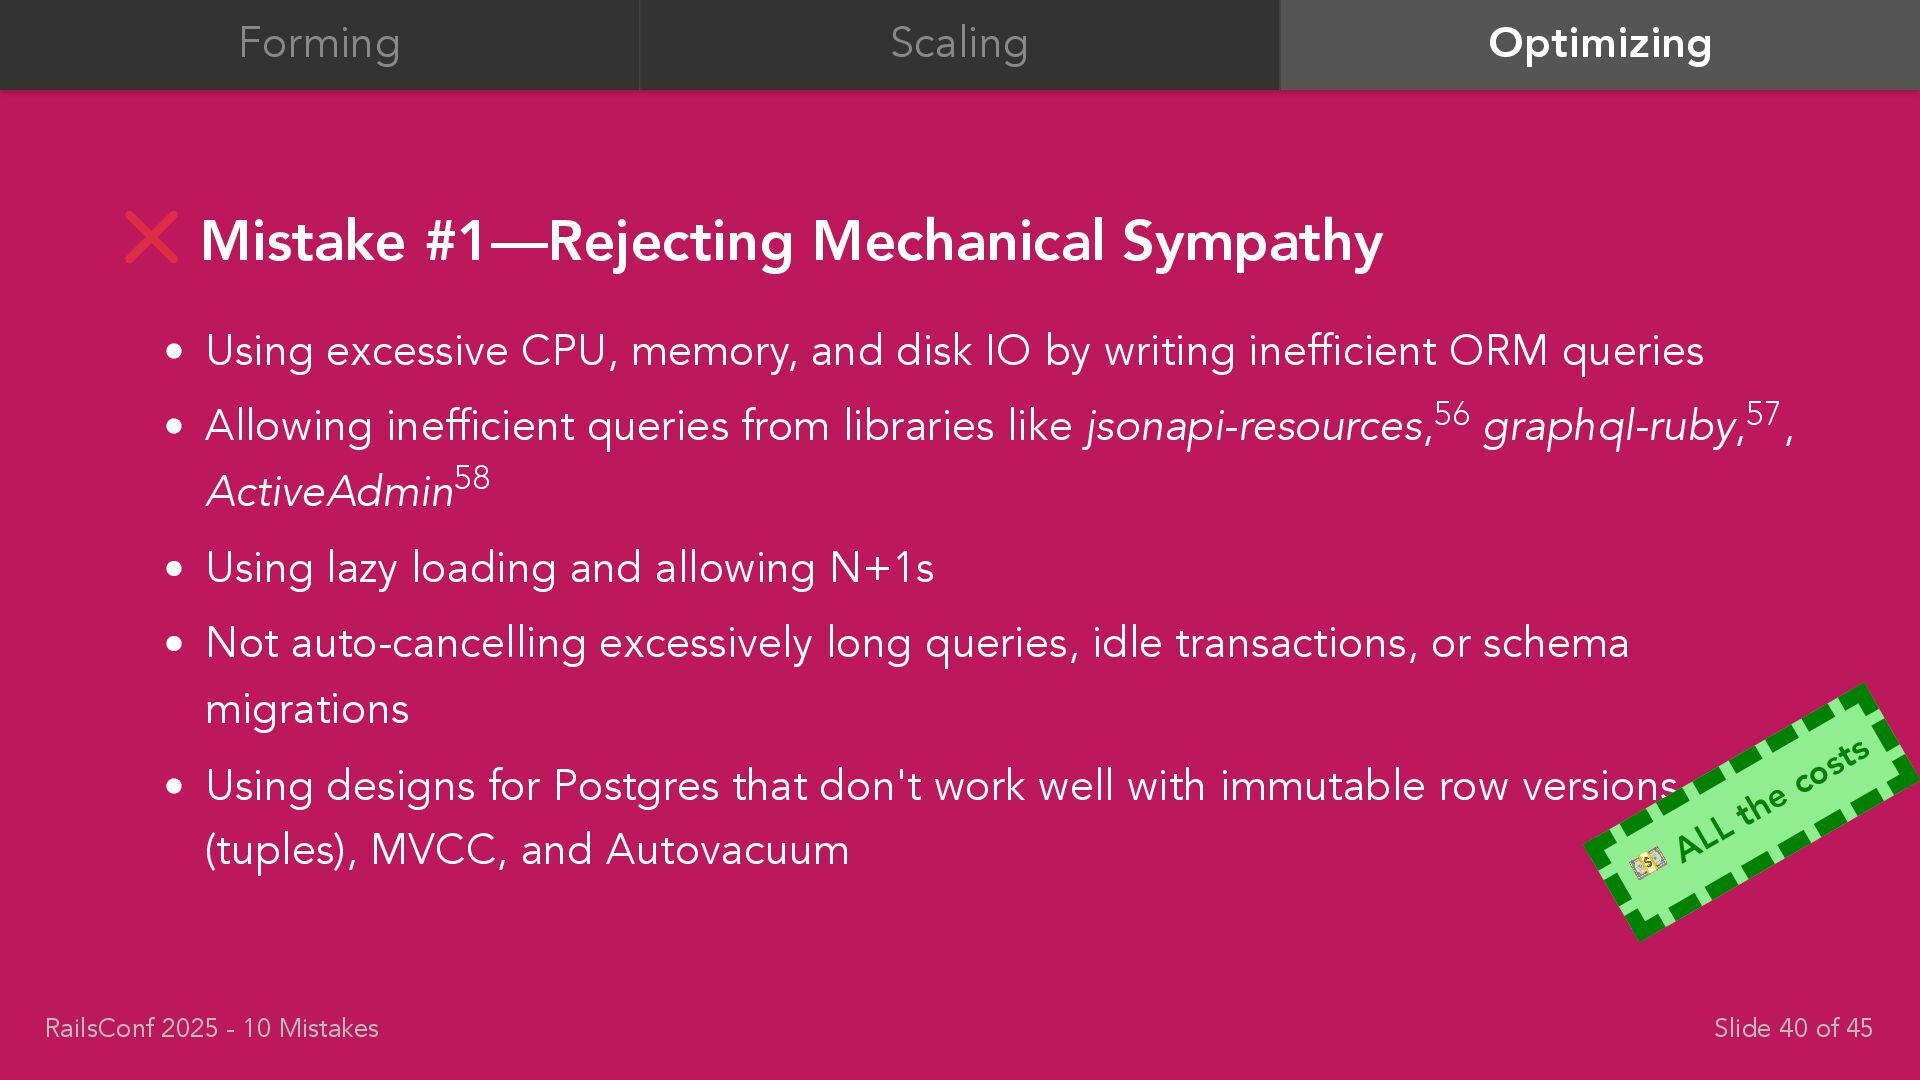Select the Optimizing section tab

pos(1600,44)
